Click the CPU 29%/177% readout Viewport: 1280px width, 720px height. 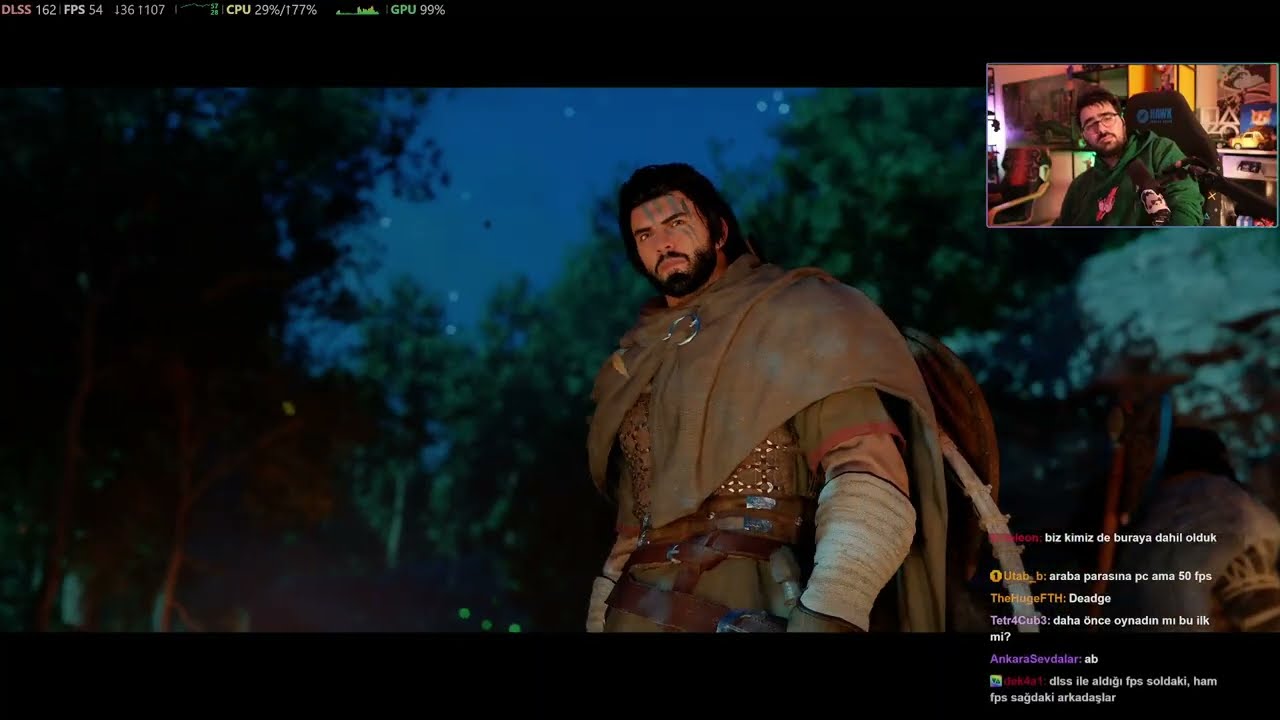(271, 10)
